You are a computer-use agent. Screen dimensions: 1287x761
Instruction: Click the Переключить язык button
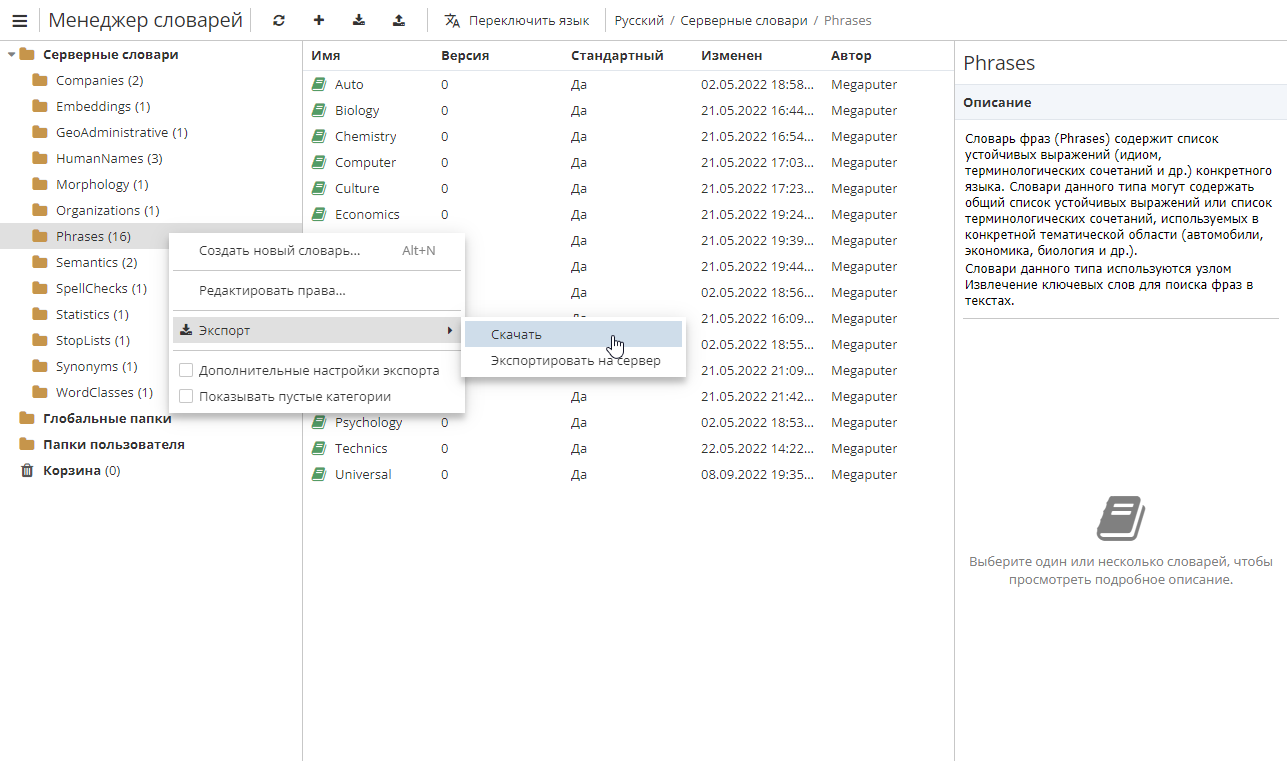coord(517,20)
